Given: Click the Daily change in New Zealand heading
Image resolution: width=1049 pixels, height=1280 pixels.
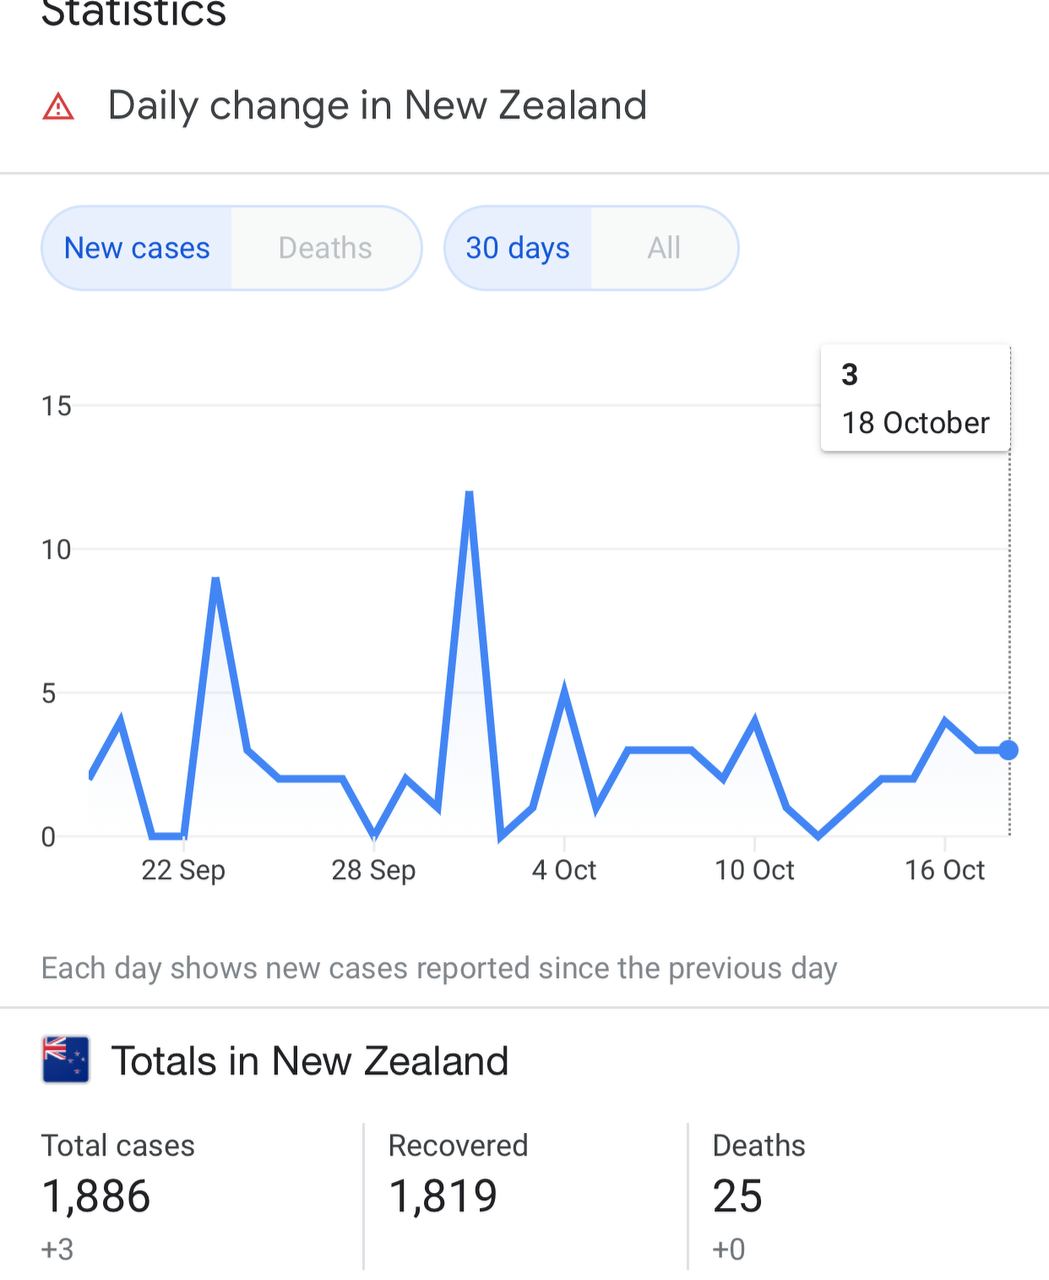Looking at the screenshot, I should (377, 106).
